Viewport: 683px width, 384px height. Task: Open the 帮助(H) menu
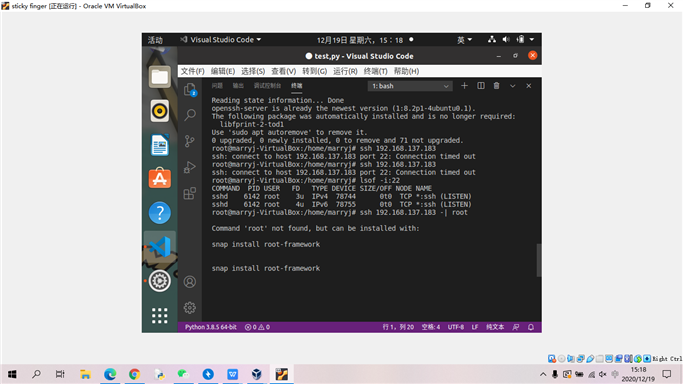(x=406, y=71)
